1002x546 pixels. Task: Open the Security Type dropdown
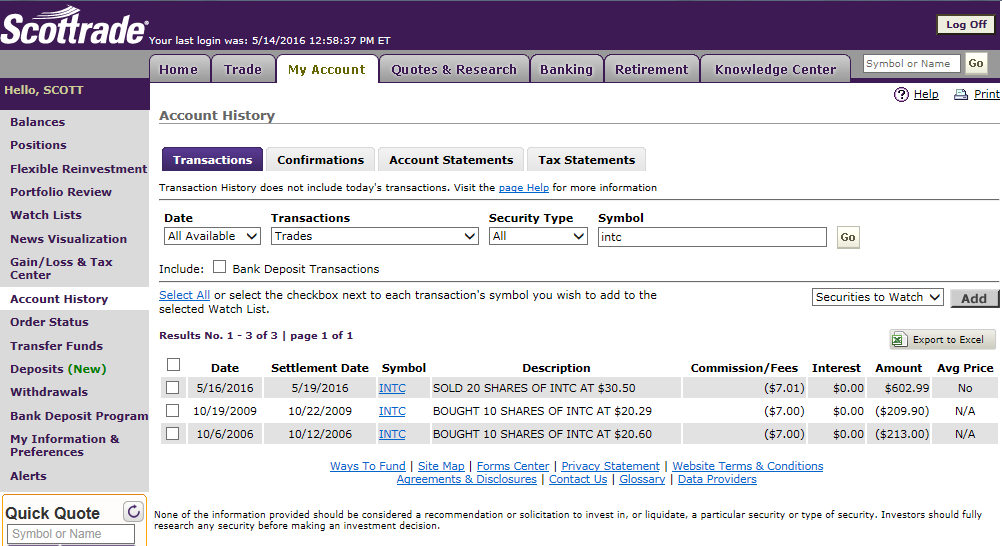click(537, 237)
